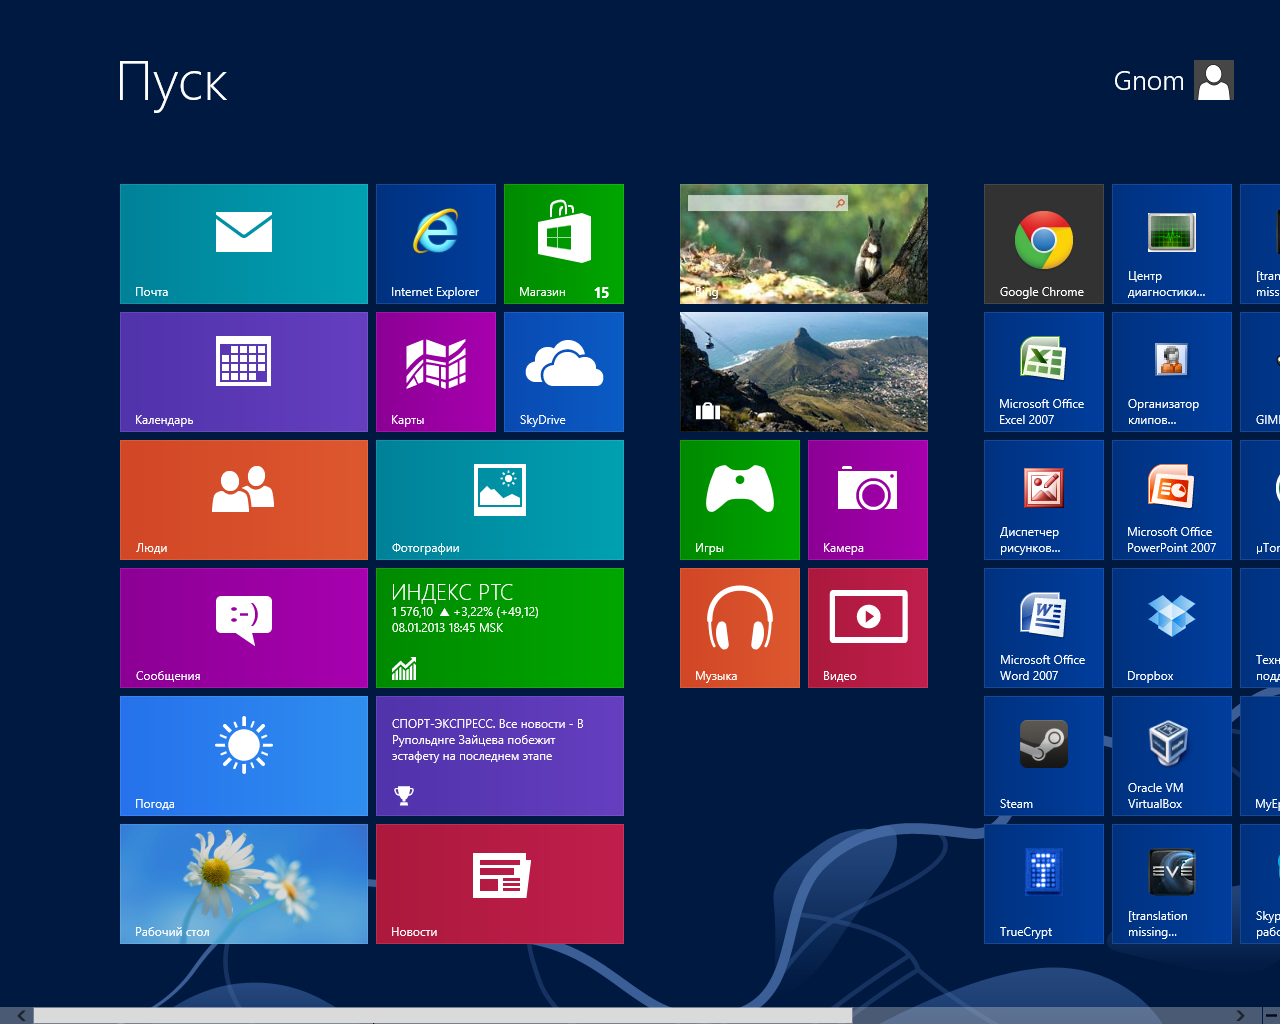Open the travel tile with mountain photo

pos(804,372)
